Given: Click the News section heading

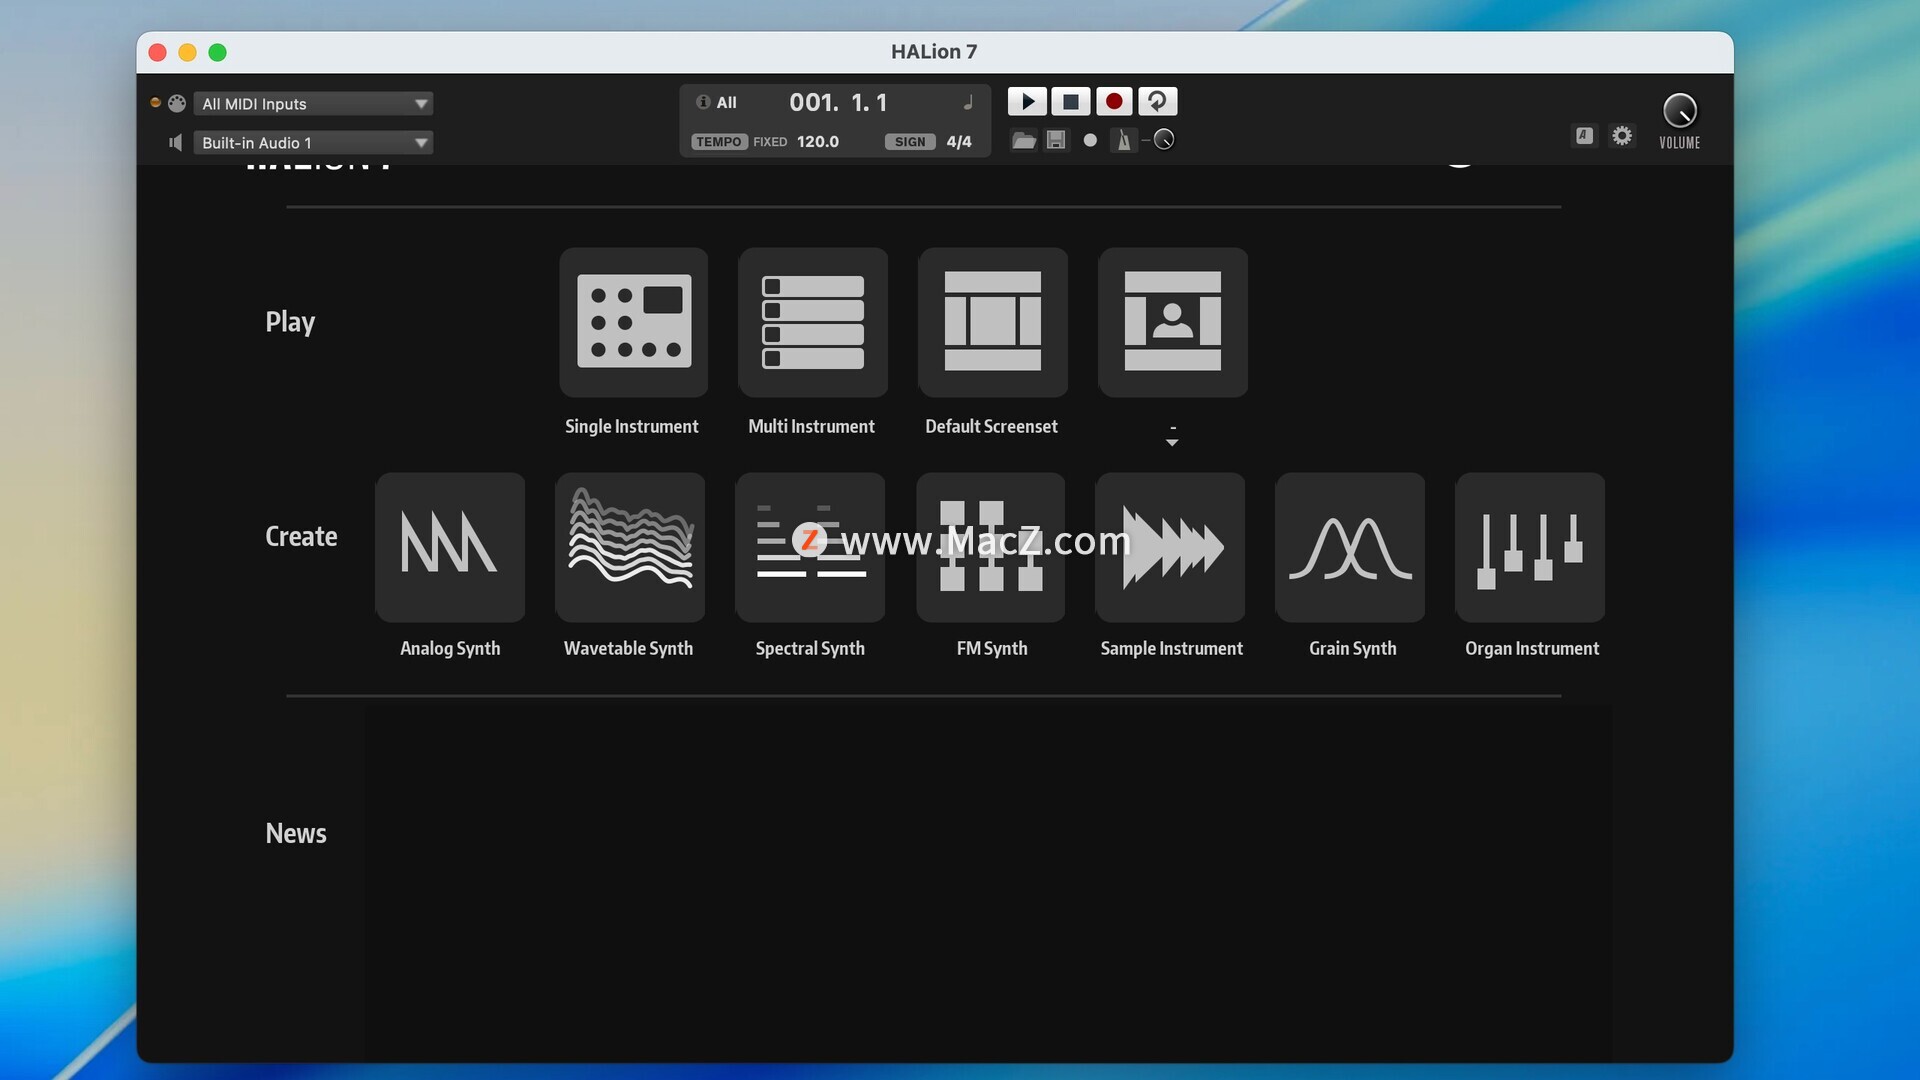Looking at the screenshot, I should 296,834.
